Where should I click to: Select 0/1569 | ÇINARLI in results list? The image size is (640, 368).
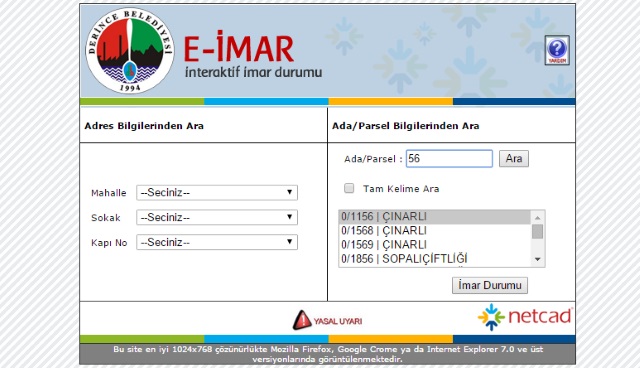[434, 244]
